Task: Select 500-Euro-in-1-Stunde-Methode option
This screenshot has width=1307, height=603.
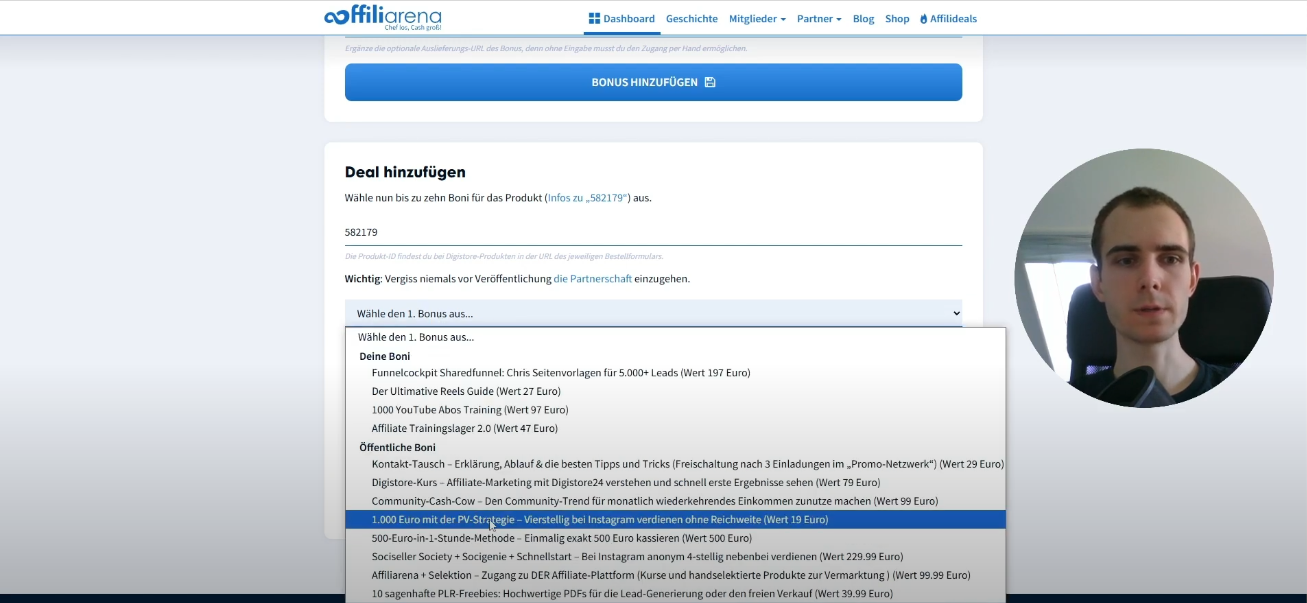Action: point(675,538)
